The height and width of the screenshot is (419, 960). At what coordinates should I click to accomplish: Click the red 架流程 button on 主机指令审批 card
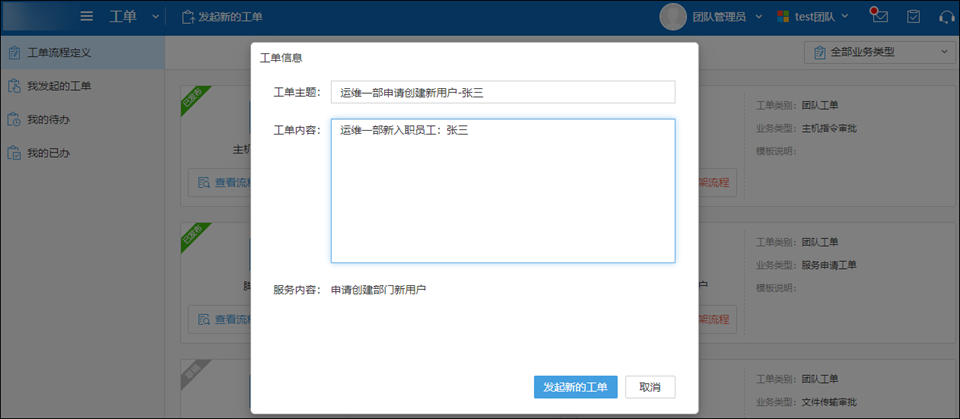[718, 183]
